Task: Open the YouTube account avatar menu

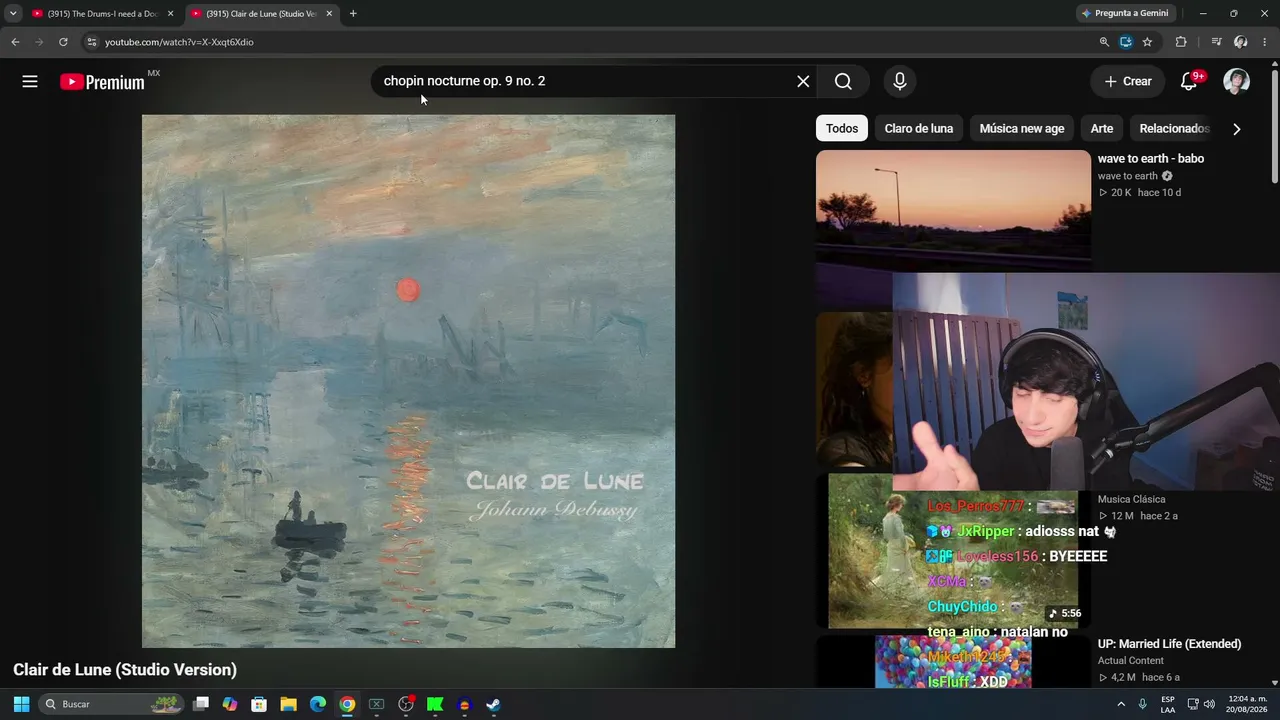Action: point(1237,82)
